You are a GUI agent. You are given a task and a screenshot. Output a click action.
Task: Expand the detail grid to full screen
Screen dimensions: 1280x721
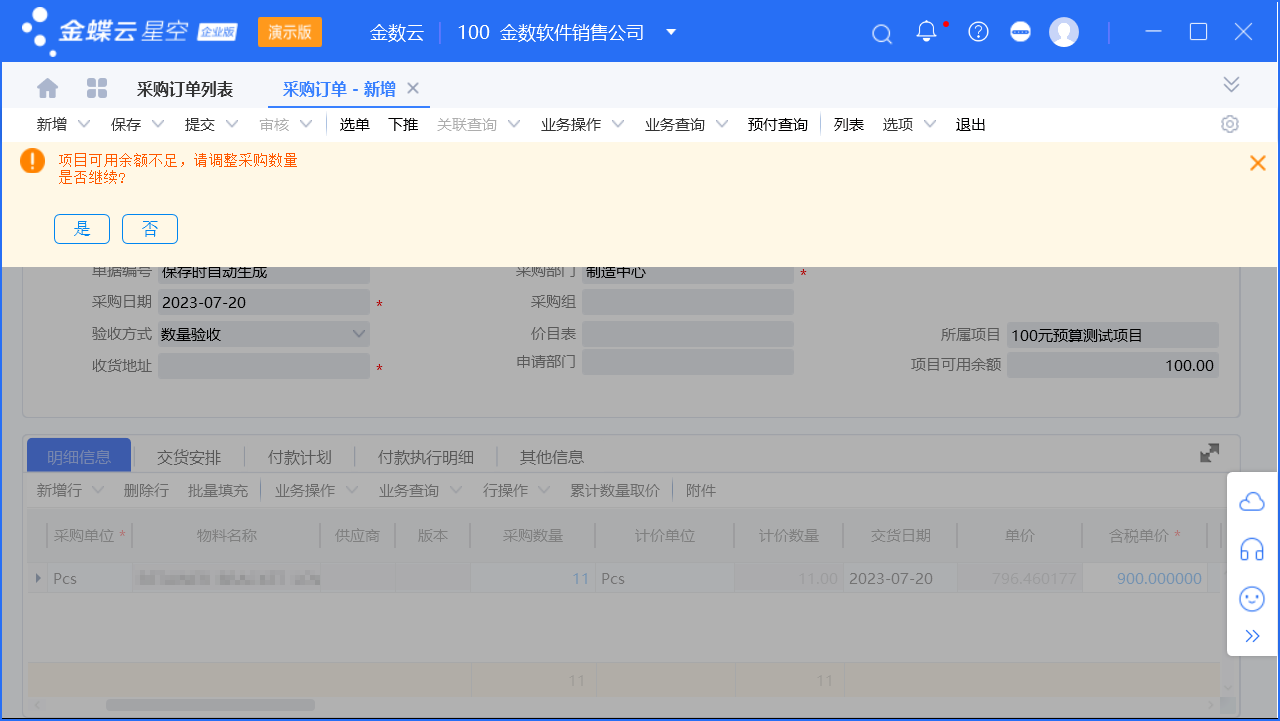point(1210,453)
